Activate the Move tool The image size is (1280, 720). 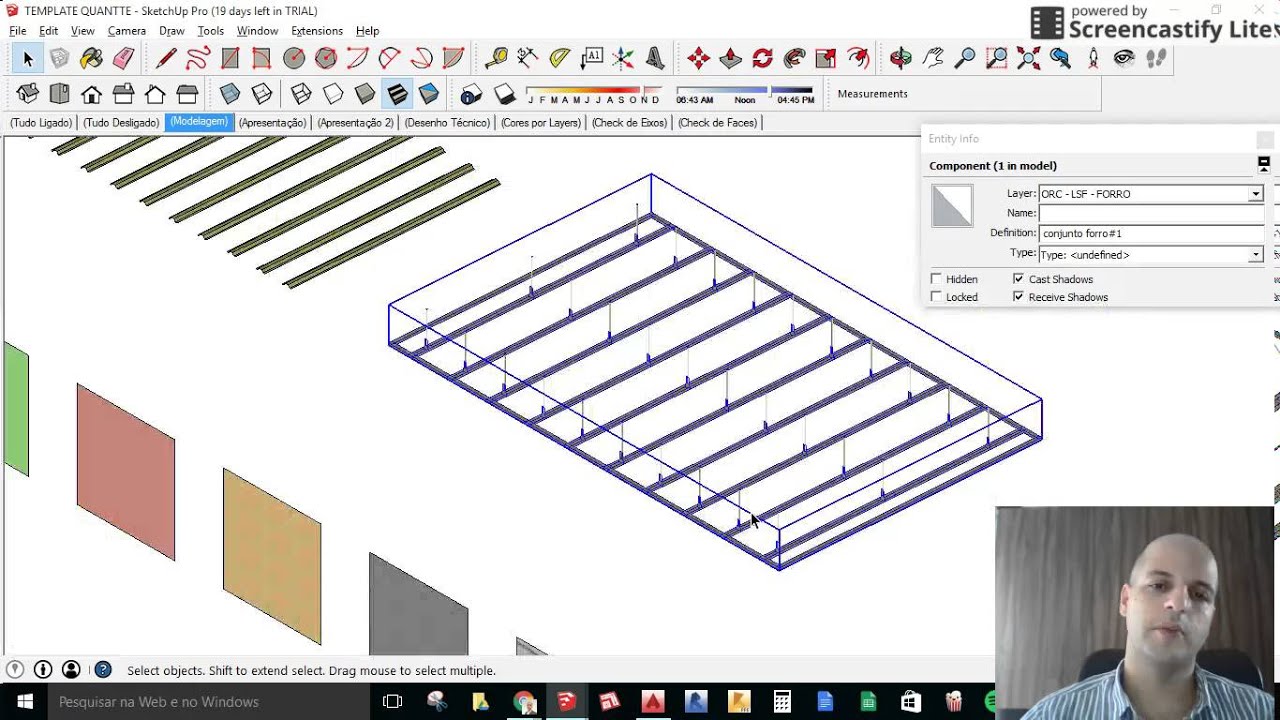[x=699, y=59]
